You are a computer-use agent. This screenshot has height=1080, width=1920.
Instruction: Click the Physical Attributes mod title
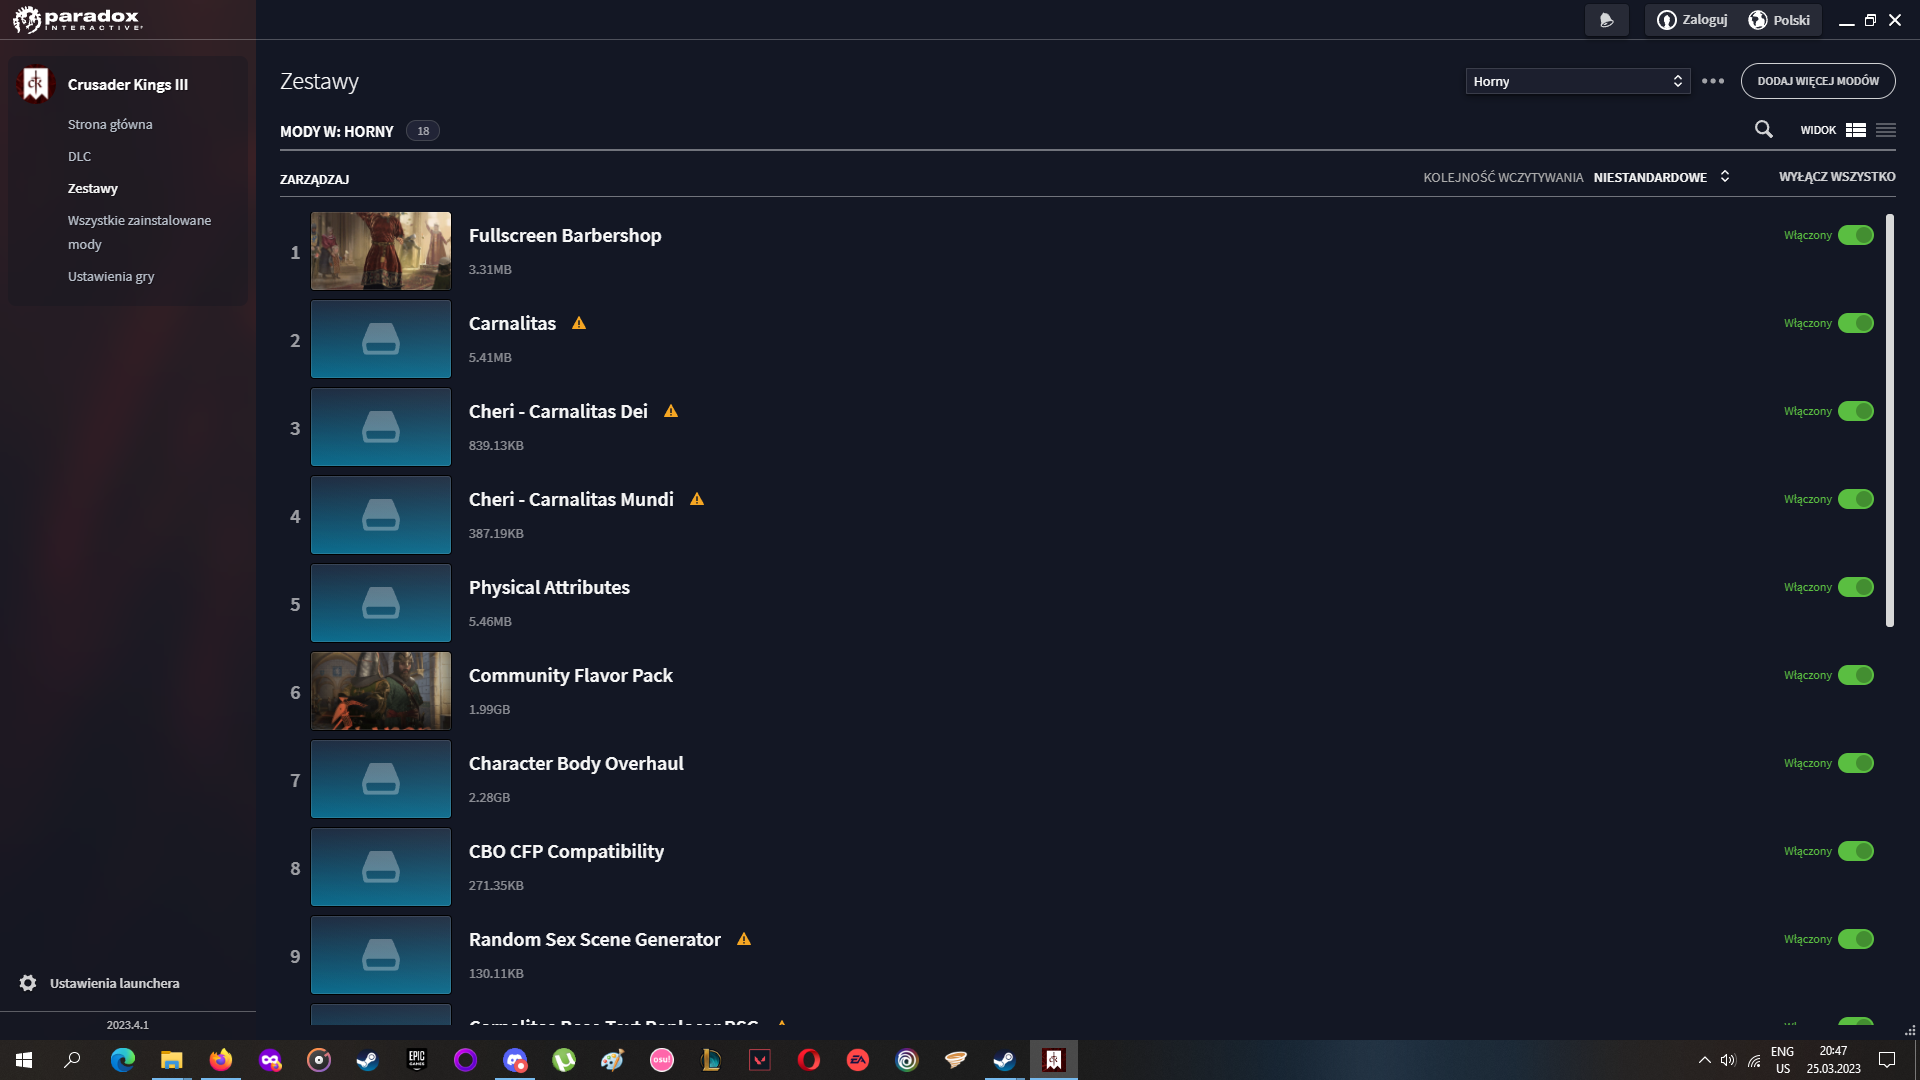point(549,587)
